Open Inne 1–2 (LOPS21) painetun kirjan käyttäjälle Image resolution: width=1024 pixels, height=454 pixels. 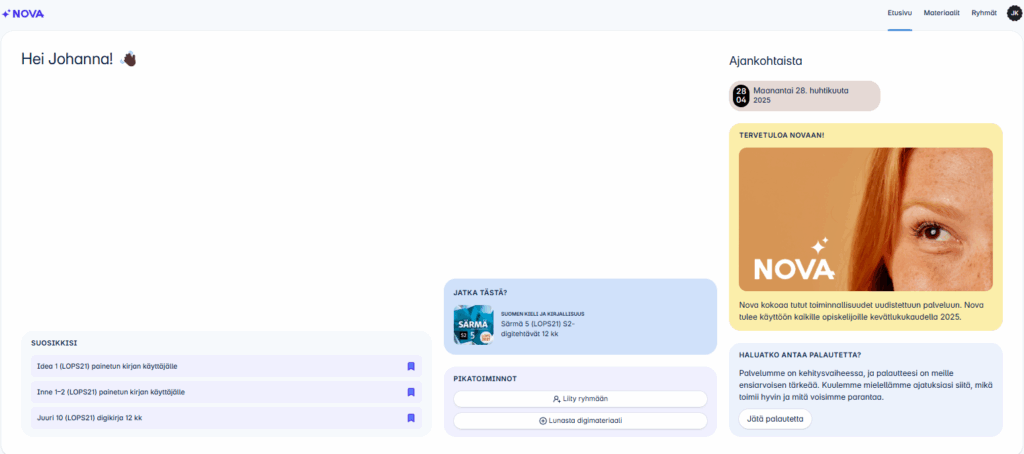226,392
